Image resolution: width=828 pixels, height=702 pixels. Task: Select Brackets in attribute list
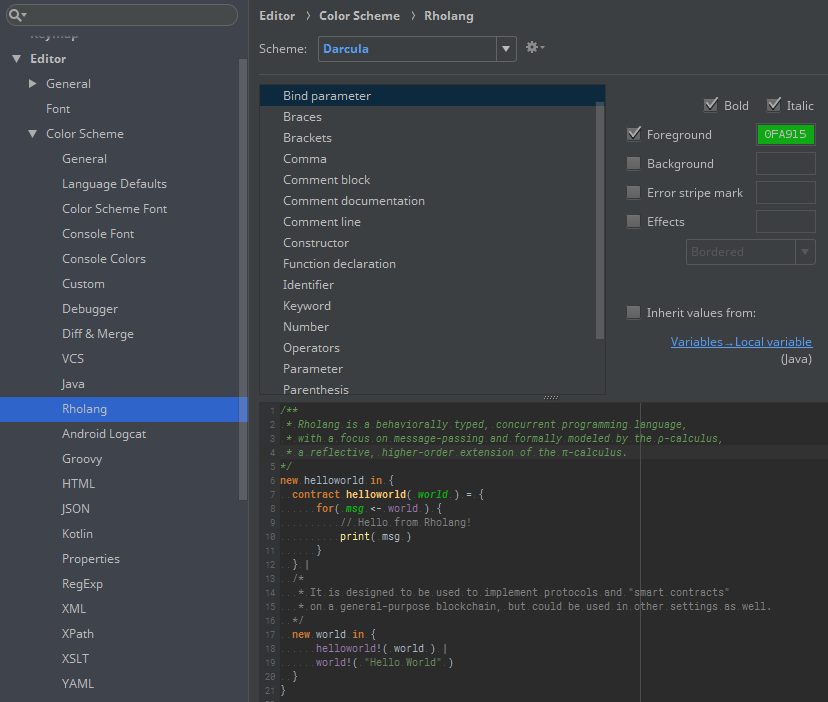pyautogui.click(x=428, y=138)
